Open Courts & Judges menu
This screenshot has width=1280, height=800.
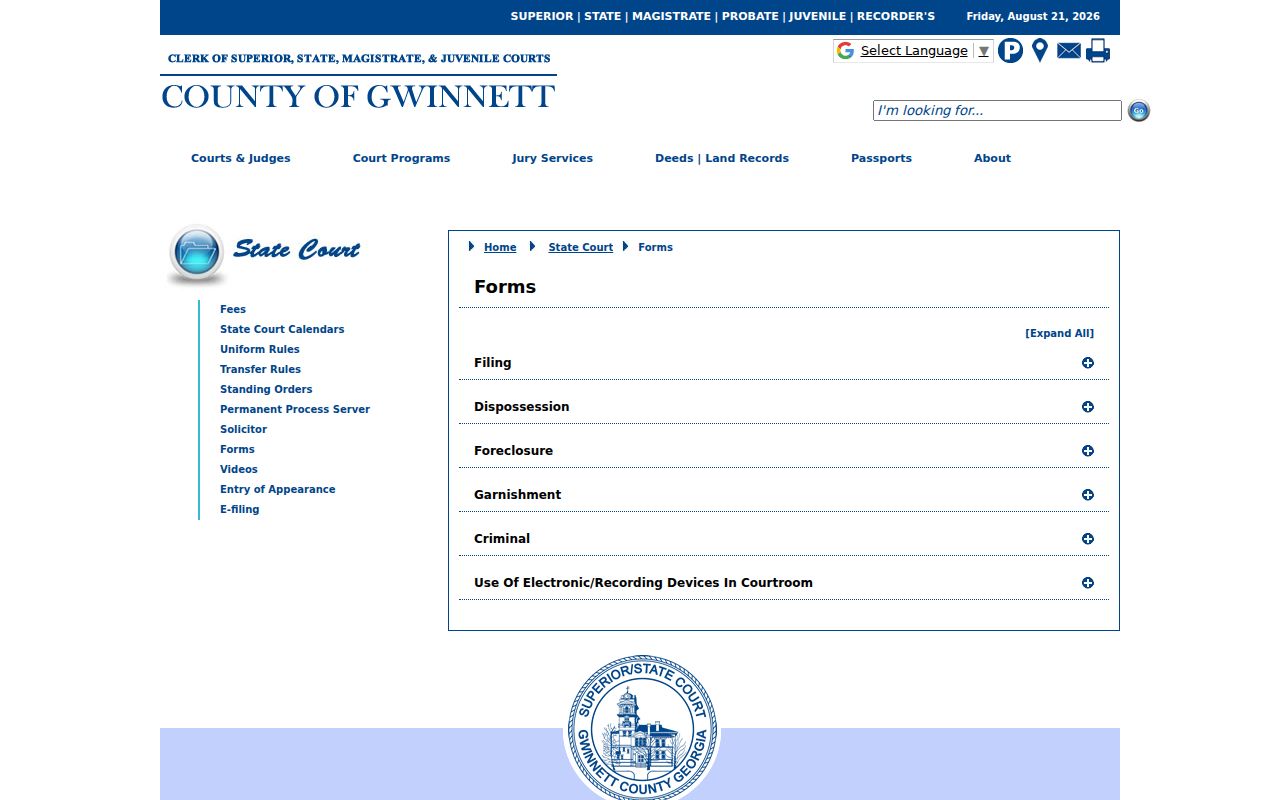(241, 158)
